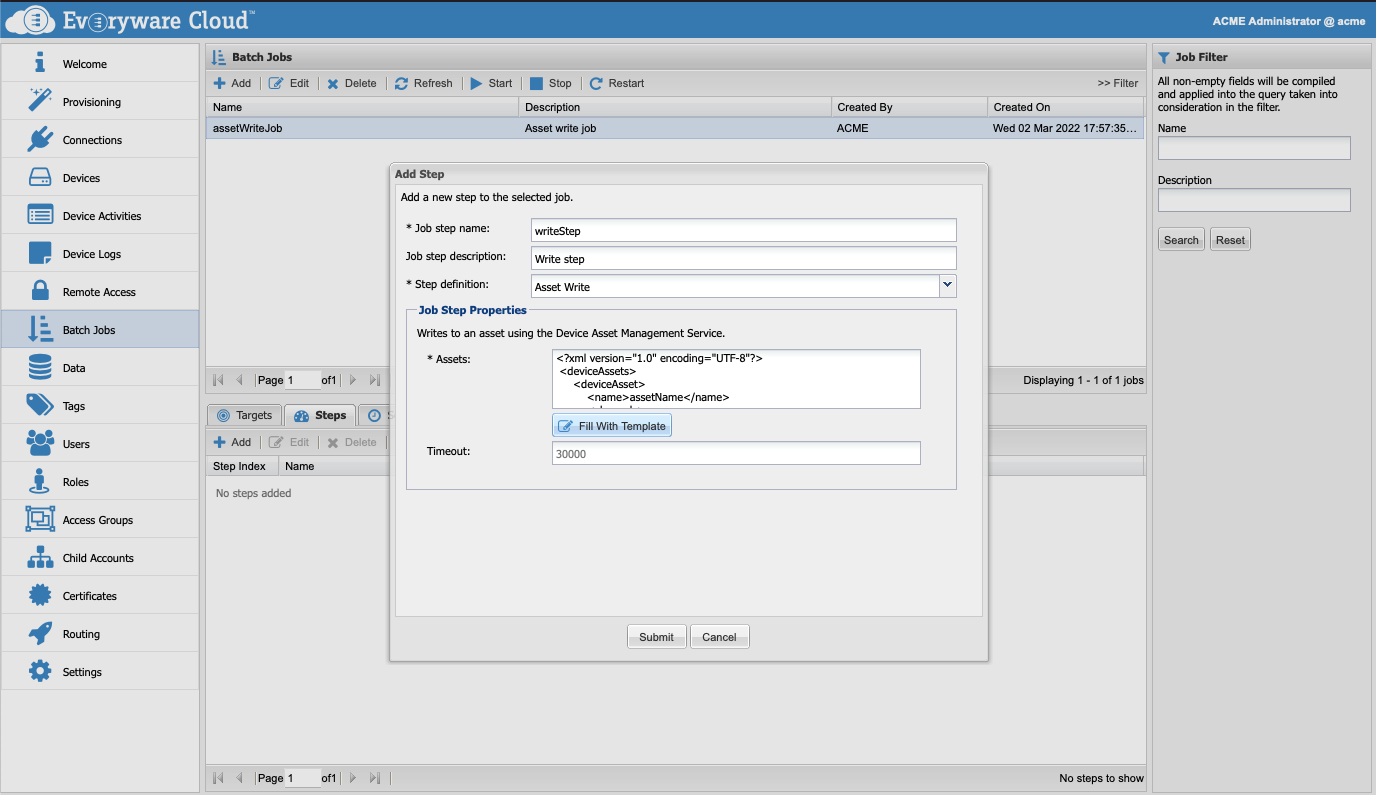Open the Device Logs icon
Image resolution: width=1376 pixels, height=795 pixels.
point(40,253)
